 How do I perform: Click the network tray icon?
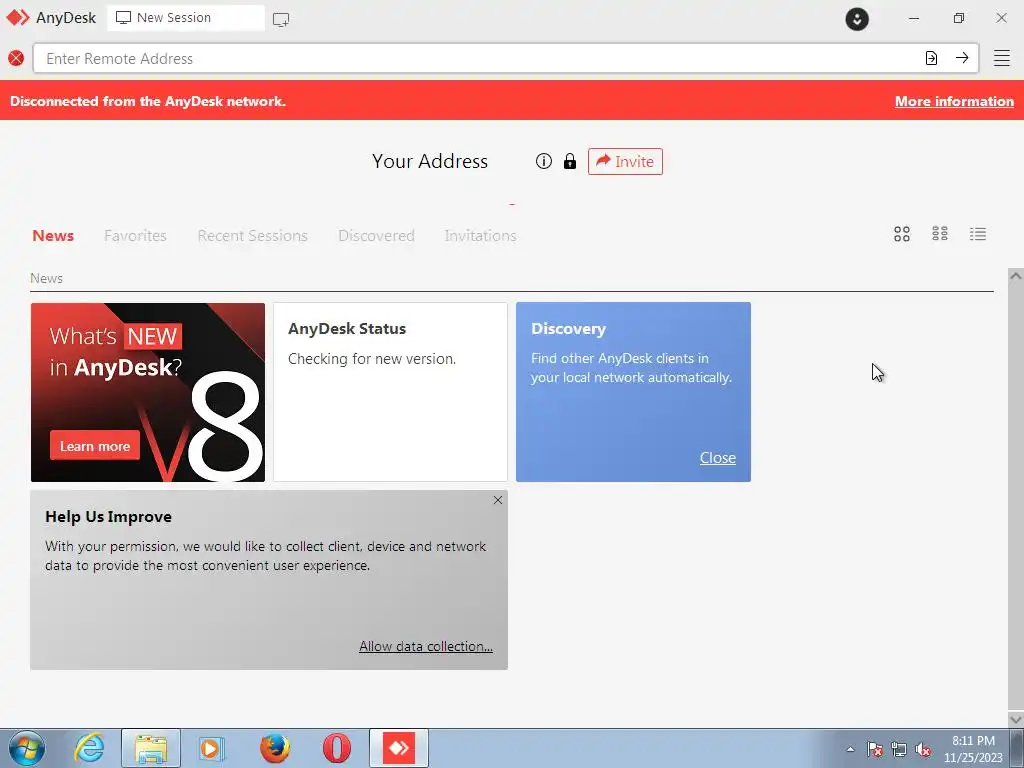899,749
